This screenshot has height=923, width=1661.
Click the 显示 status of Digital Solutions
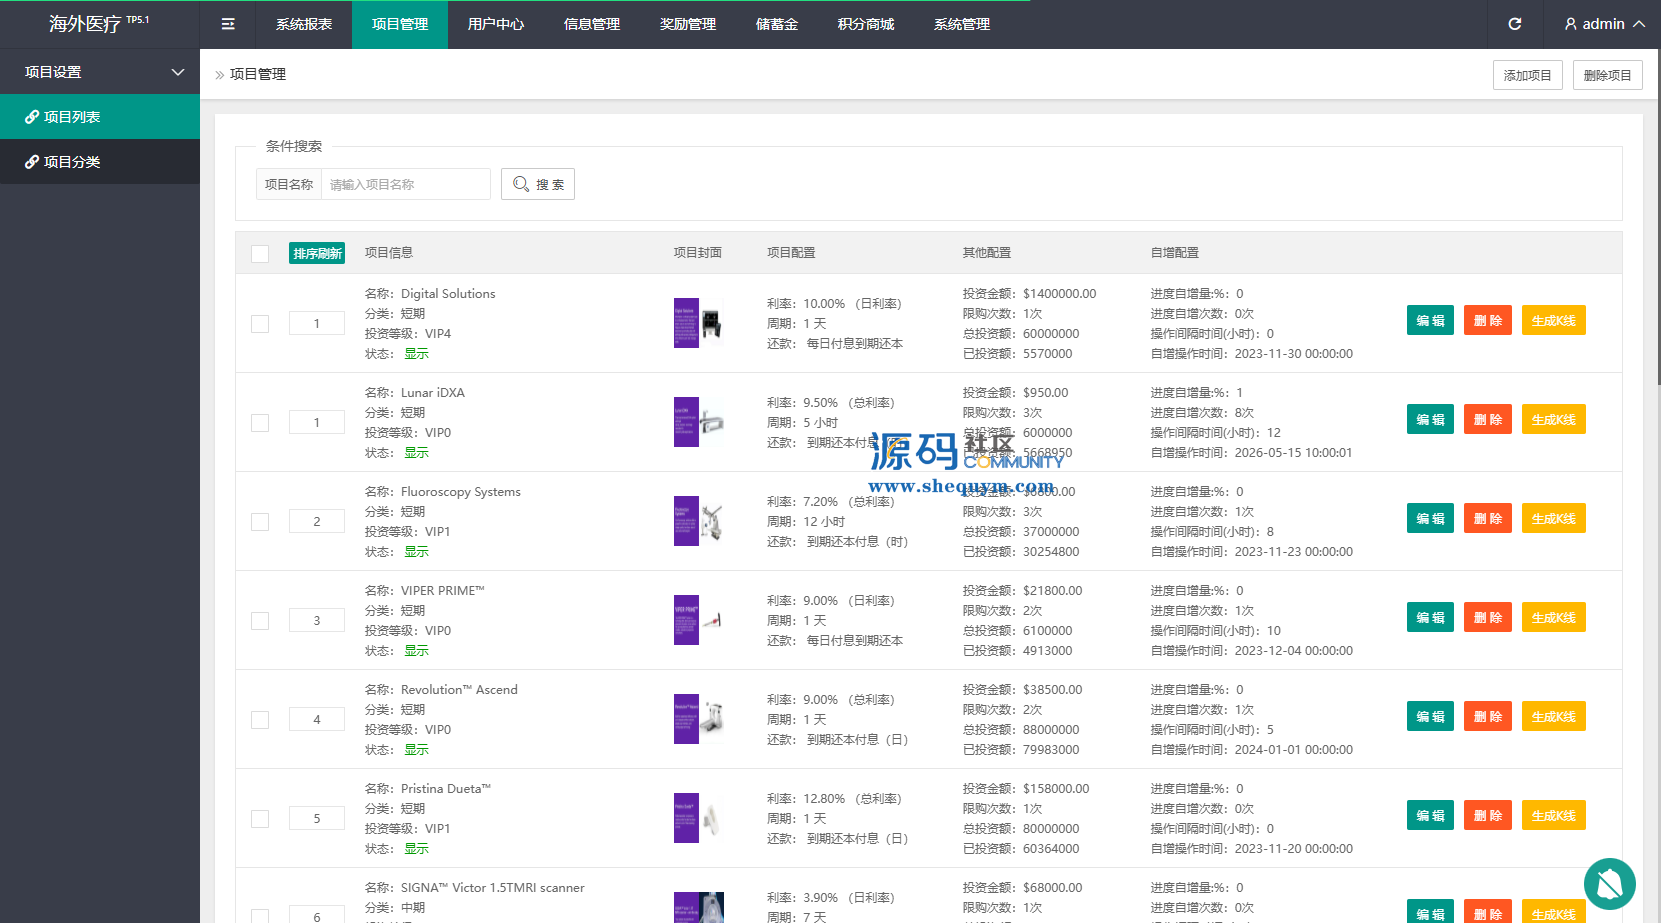click(416, 354)
